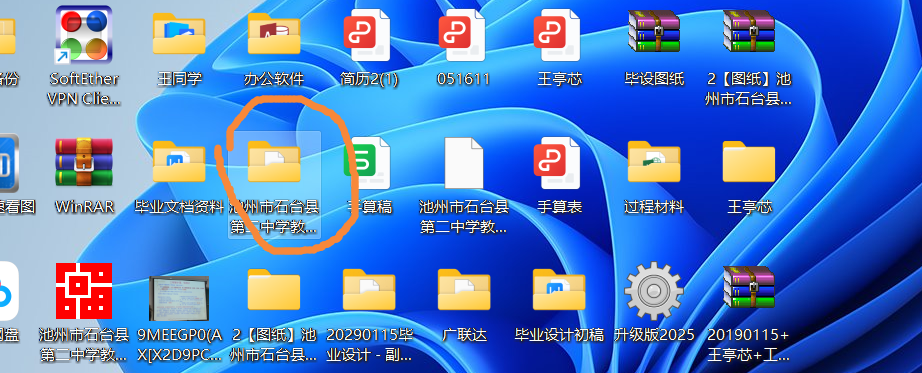
Task: Open the 办公软件 folder
Action: 274,34
